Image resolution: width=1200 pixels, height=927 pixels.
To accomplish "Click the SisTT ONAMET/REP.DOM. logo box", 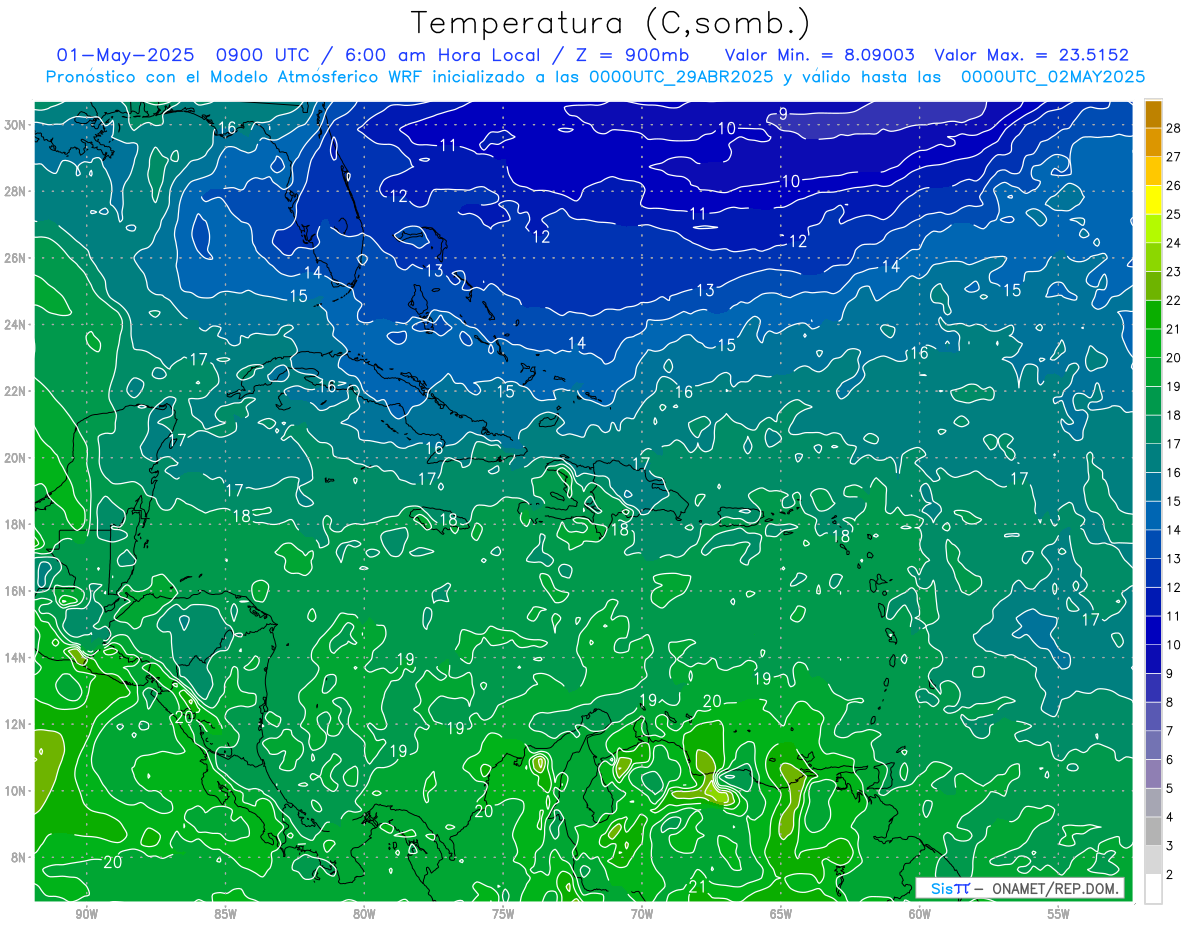I will click(x=1020, y=888).
